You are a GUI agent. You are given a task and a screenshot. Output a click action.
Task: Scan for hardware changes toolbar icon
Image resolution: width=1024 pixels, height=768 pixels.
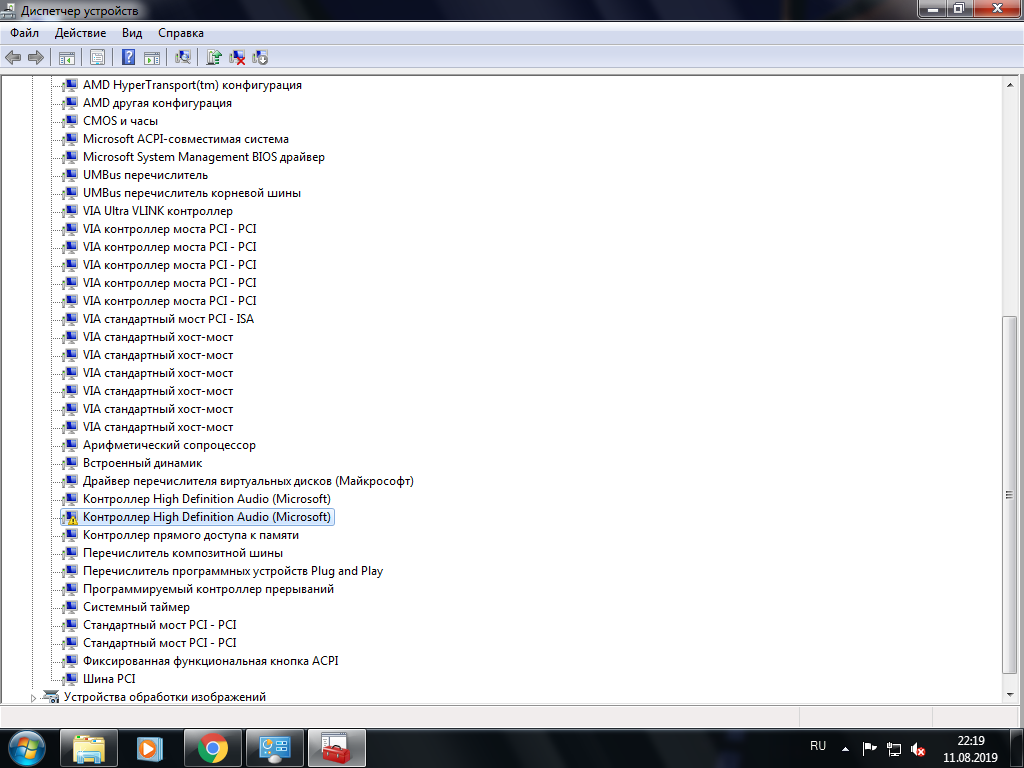pos(183,57)
